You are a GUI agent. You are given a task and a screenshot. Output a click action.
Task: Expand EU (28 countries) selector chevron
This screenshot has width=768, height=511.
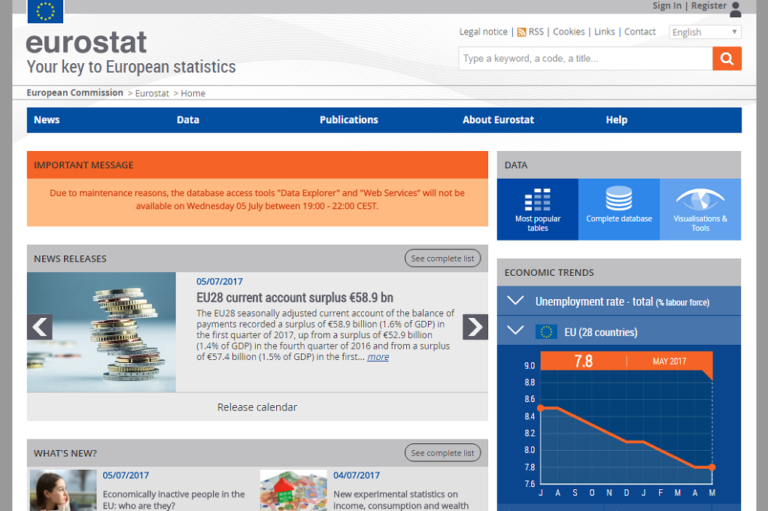click(x=515, y=330)
